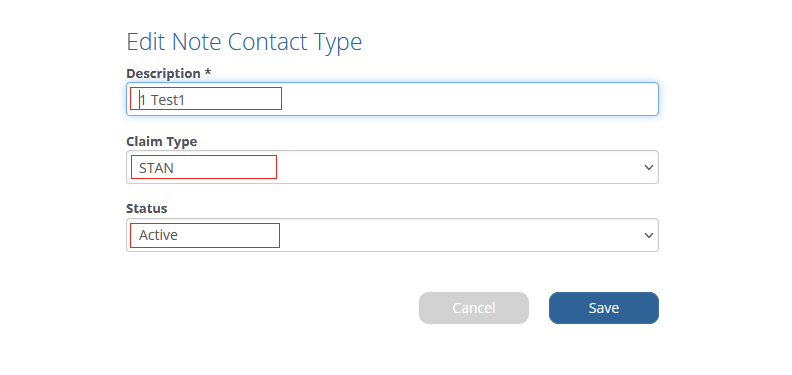Cancel editing the note contact type
The height and width of the screenshot is (375, 792).
474,308
